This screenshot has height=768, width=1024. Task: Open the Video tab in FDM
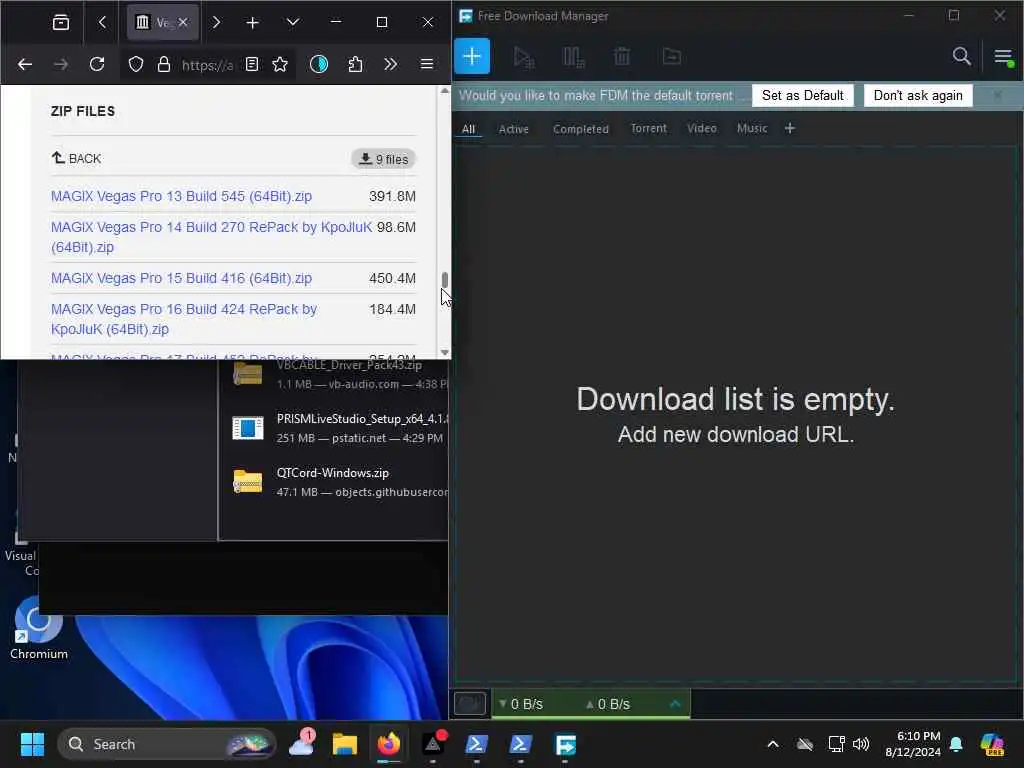tap(701, 128)
